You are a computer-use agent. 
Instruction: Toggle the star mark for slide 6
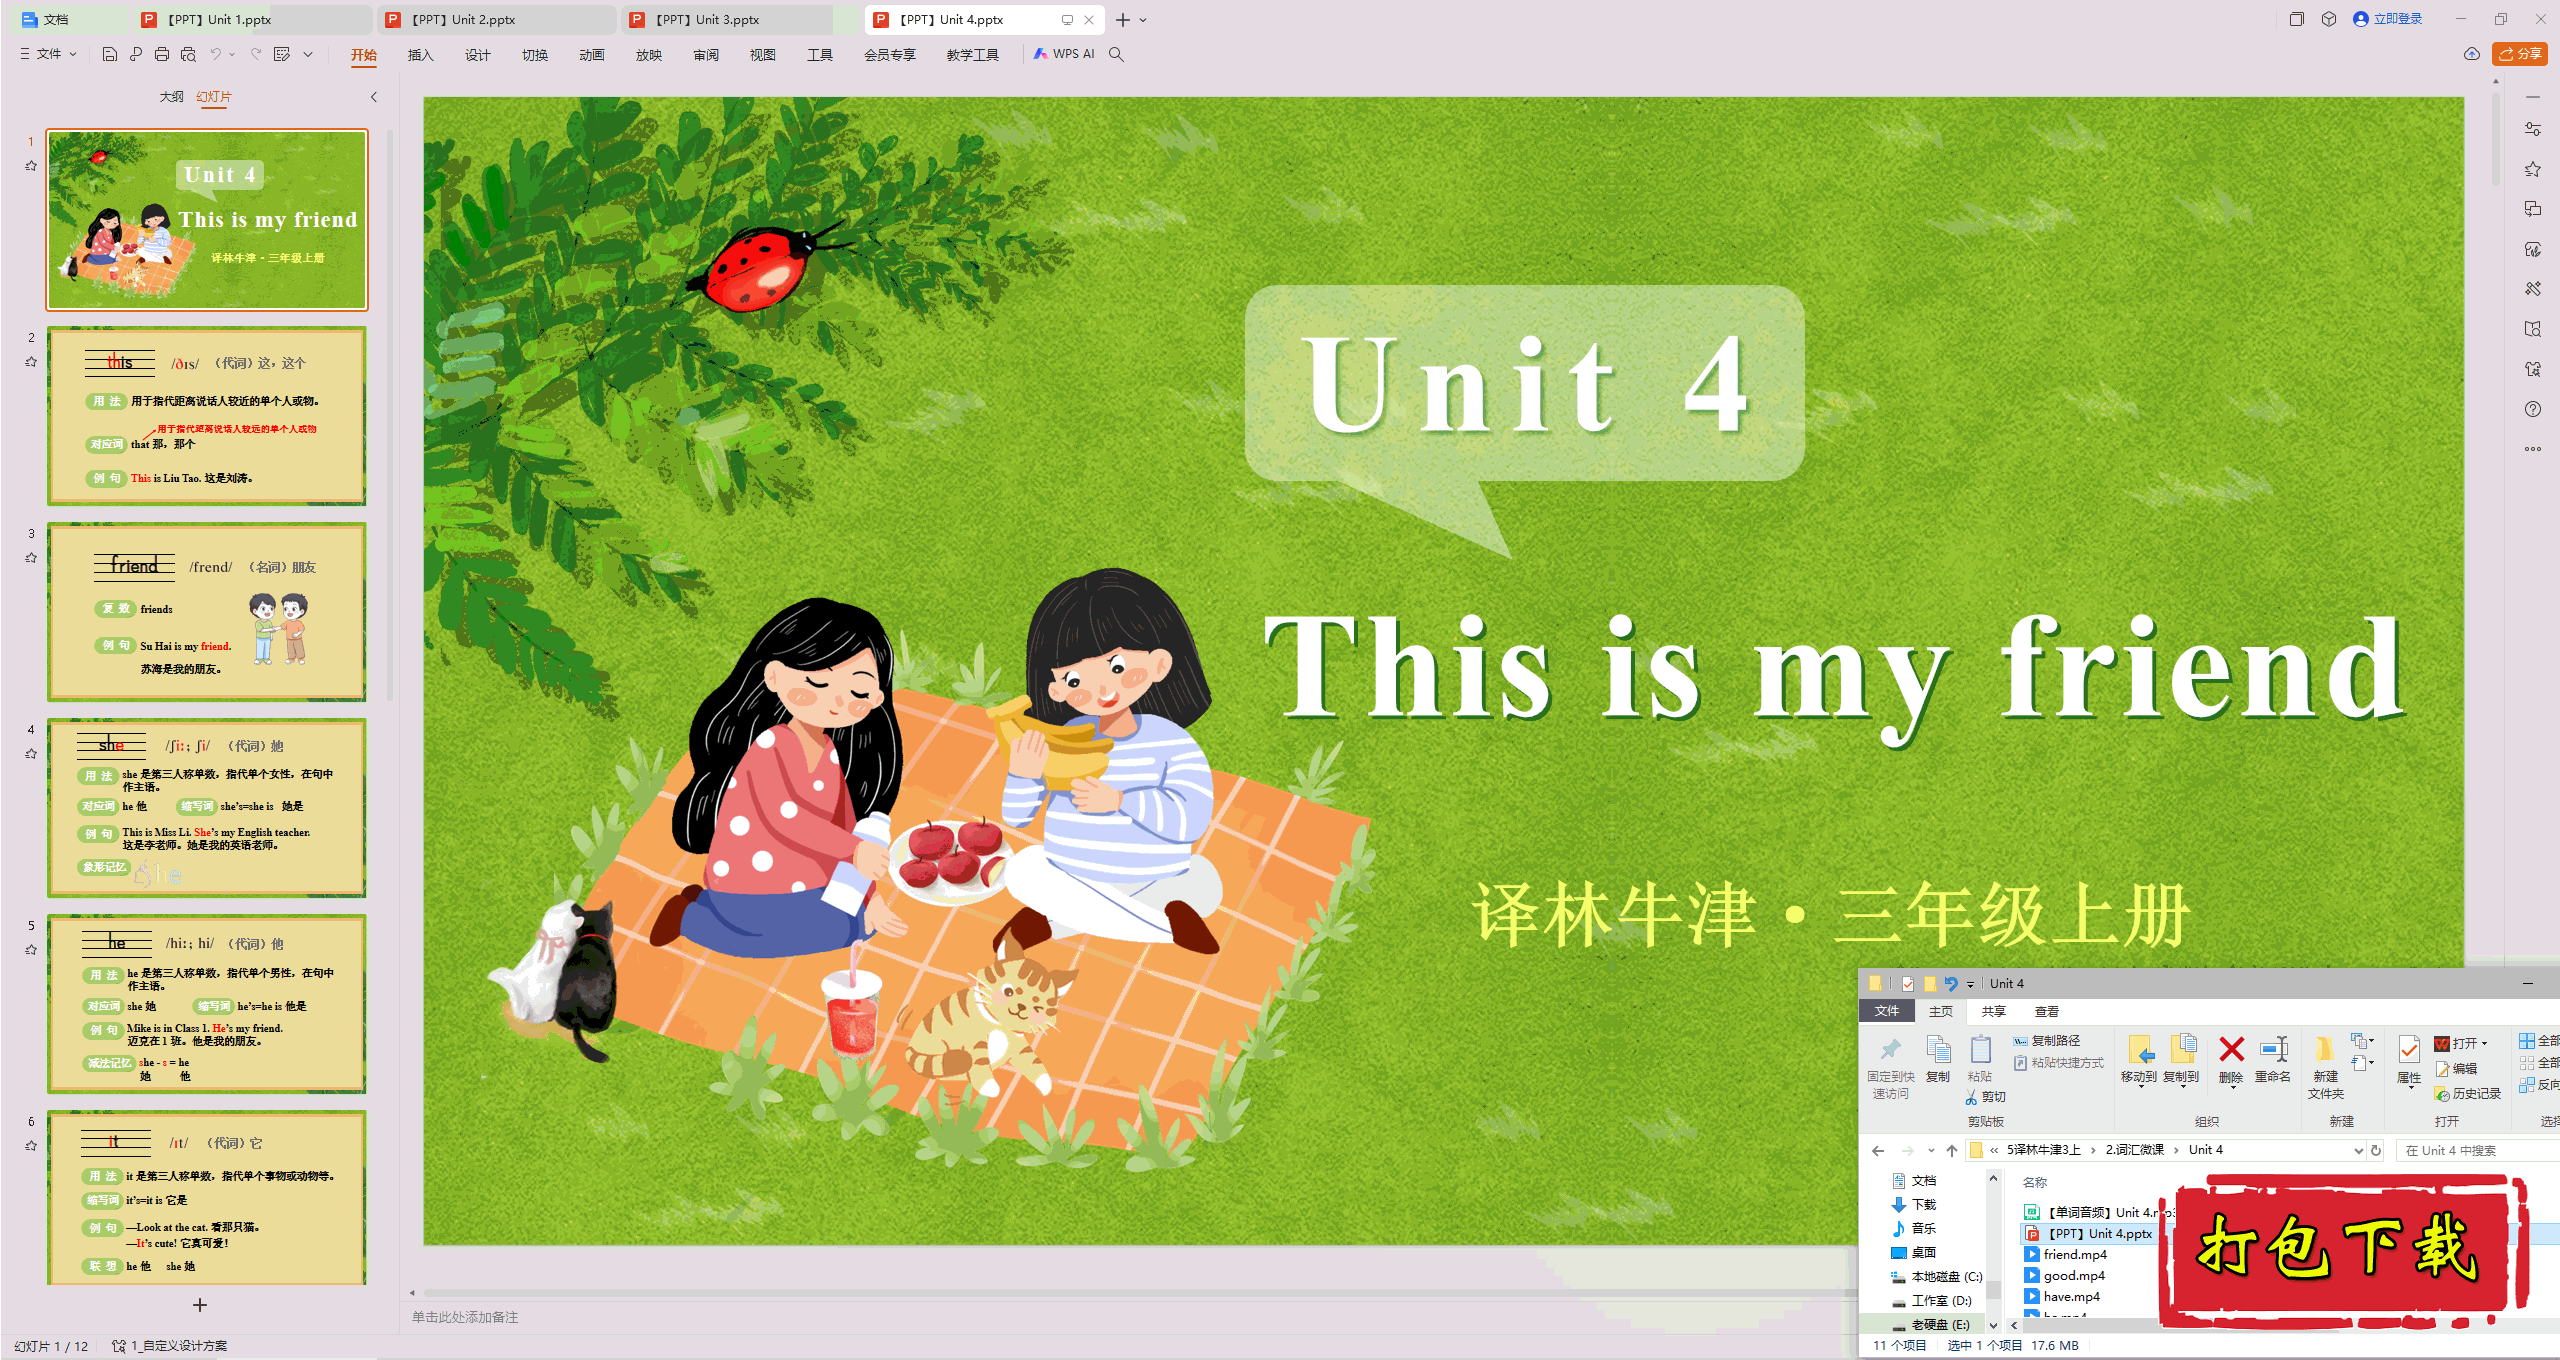31,1146
